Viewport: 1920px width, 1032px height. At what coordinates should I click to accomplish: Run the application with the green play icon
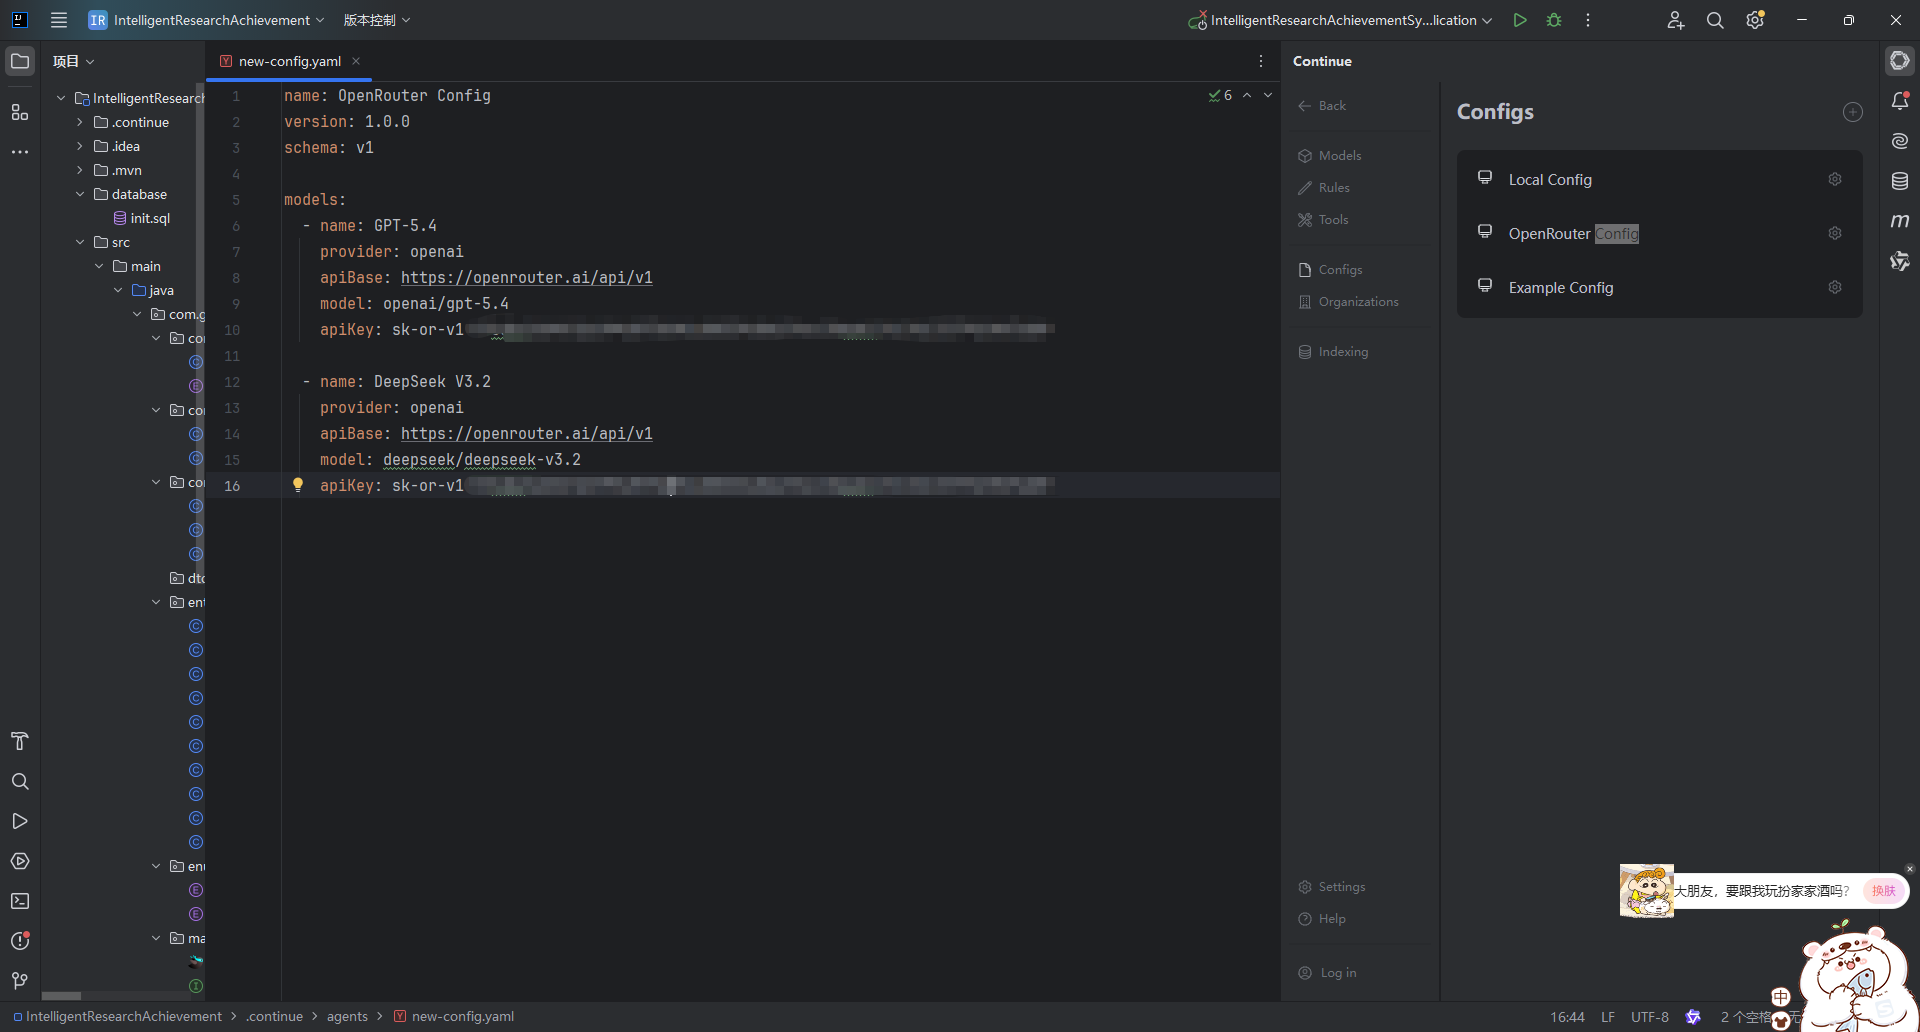1520,20
